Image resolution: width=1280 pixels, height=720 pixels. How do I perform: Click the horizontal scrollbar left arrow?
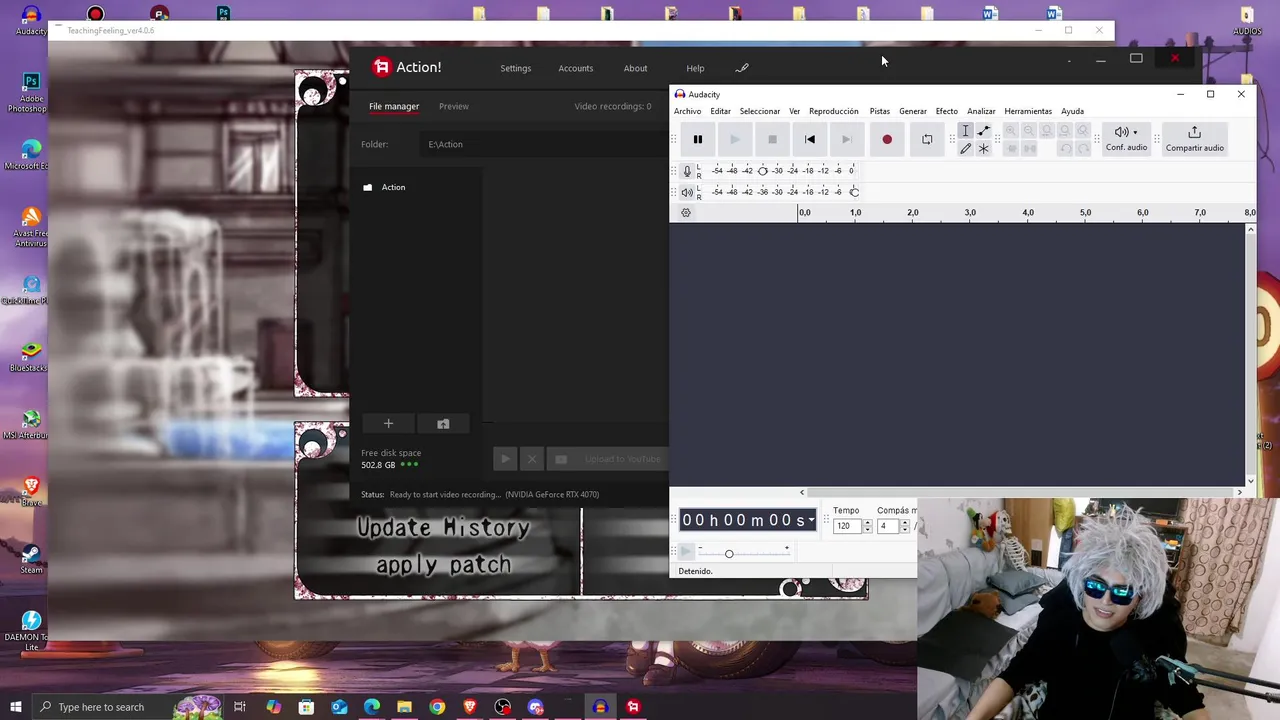pyautogui.click(x=802, y=492)
